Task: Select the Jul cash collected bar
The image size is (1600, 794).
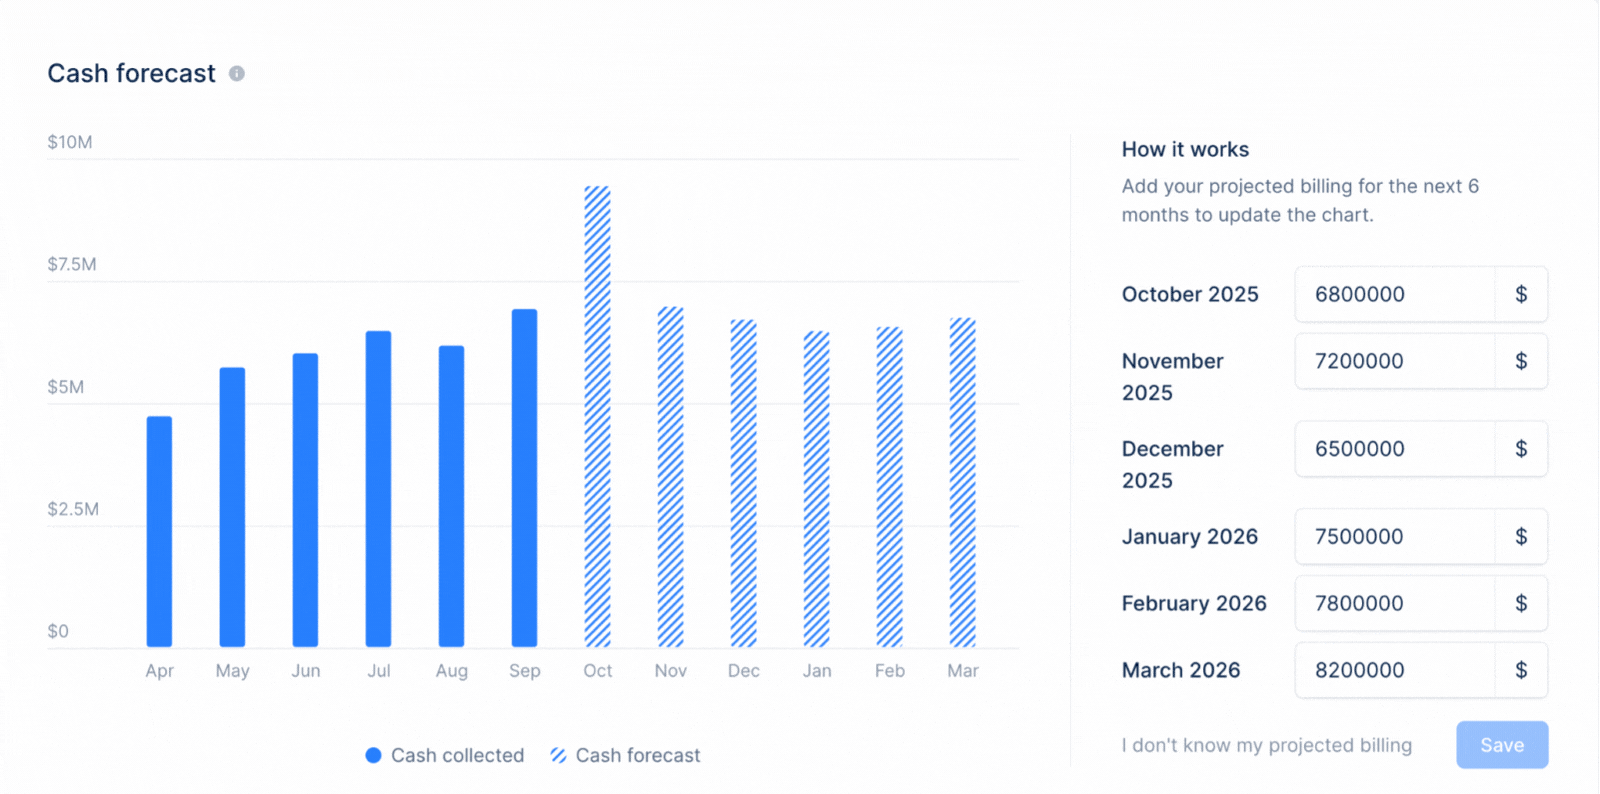Action: tap(378, 489)
